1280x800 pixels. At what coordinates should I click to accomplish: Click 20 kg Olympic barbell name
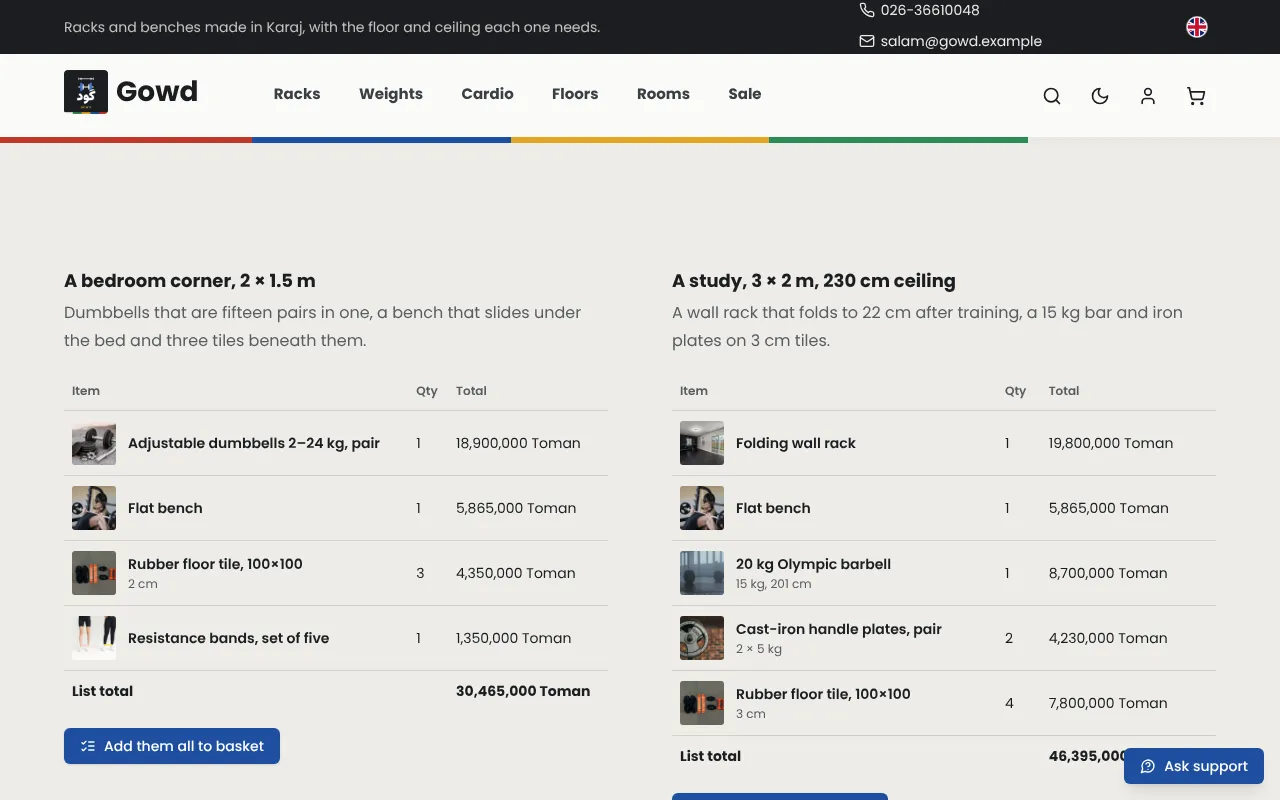tap(813, 564)
